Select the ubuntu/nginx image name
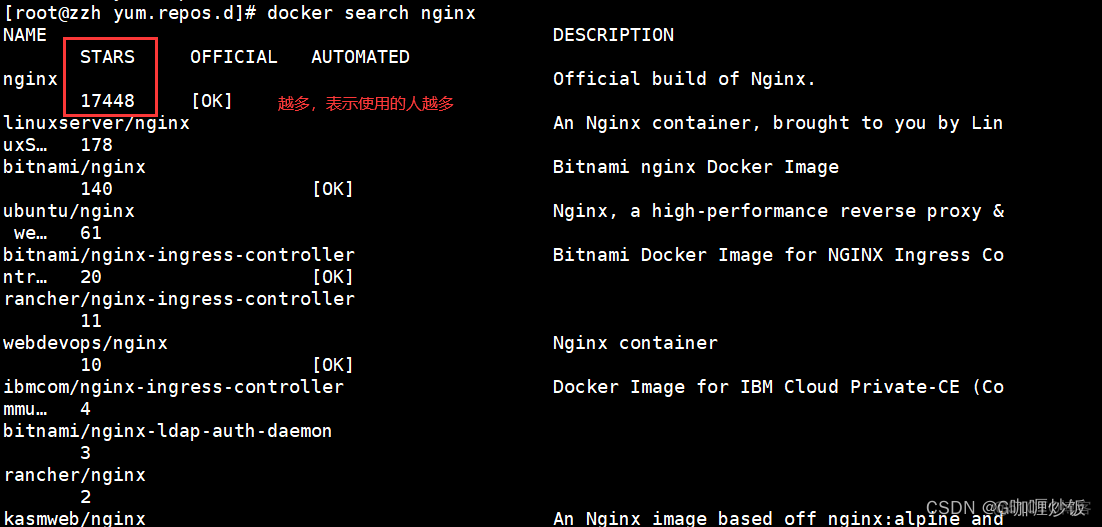Image resolution: width=1102 pixels, height=527 pixels. (69, 211)
